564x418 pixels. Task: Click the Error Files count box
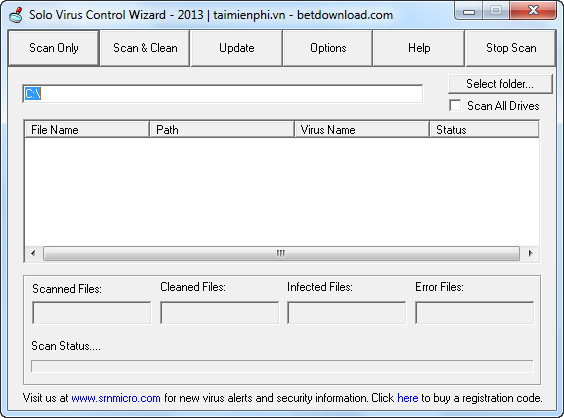click(474, 313)
